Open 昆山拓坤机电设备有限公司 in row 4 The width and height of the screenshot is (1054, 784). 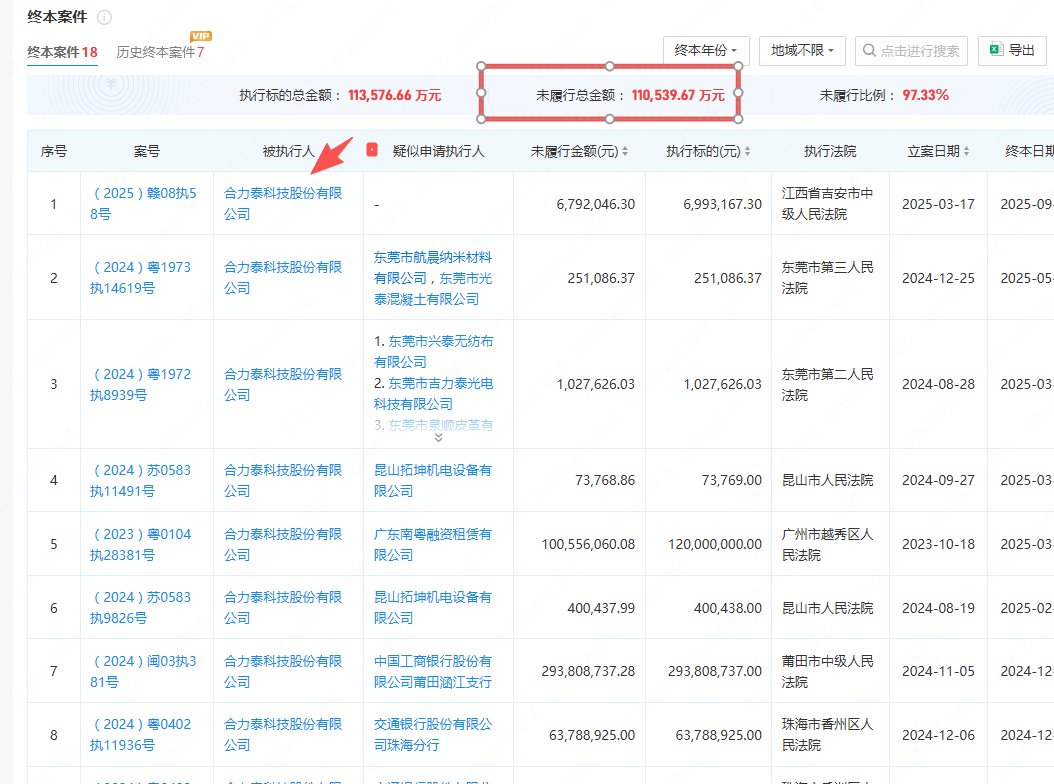tap(433, 481)
